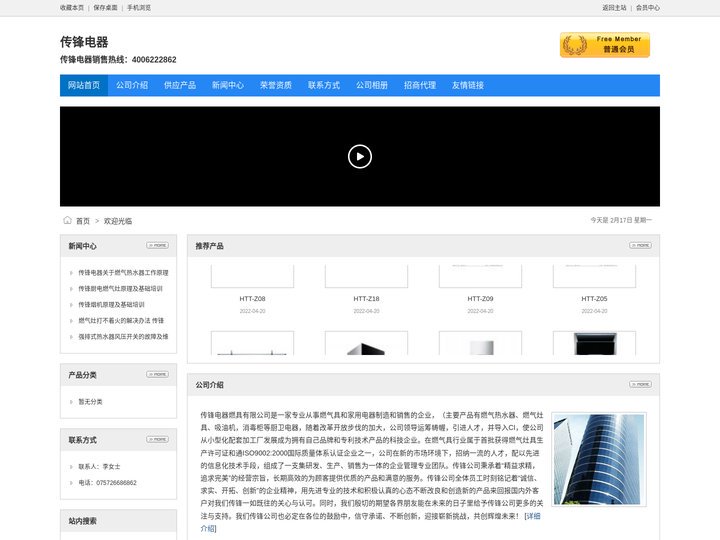720x540 pixels.
Task: Click thumbnail above HTT-Z18
Action: point(366,276)
